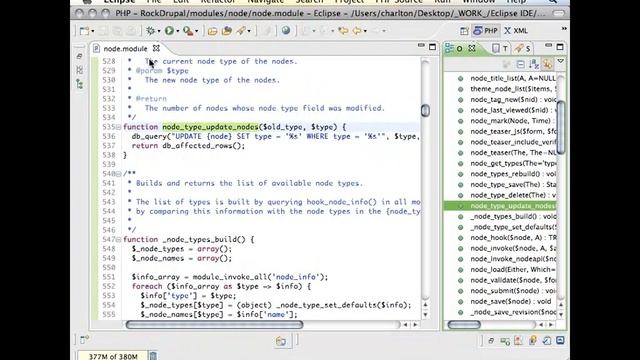Click the editor vertical scrollbar thumb
Image resolution: width=640 pixels, height=360 pixels.
425,111
